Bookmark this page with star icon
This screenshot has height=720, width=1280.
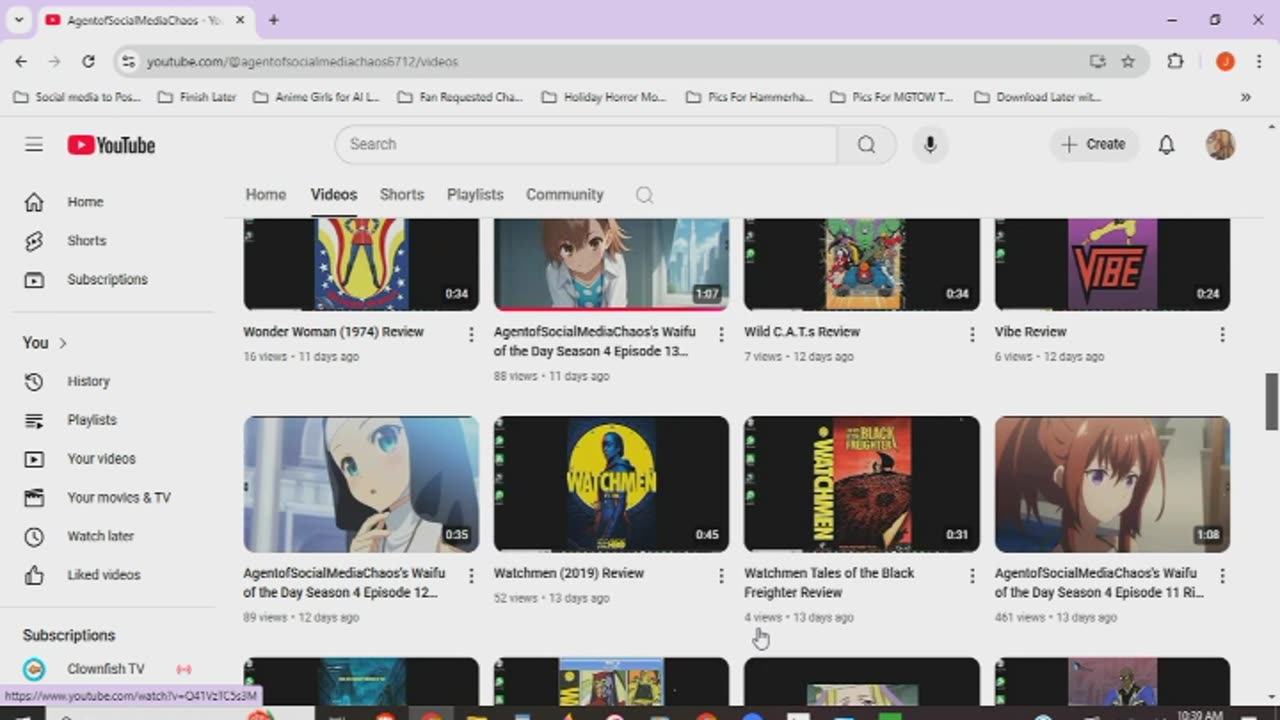(x=1128, y=61)
